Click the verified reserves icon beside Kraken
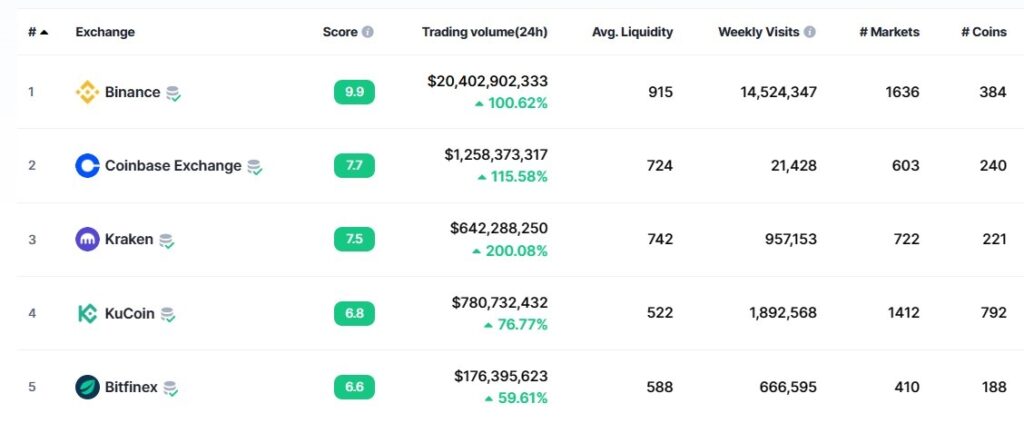Image resolution: width=1024 pixels, height=423 pixels. pyautogui.click(x=167, y=241)
